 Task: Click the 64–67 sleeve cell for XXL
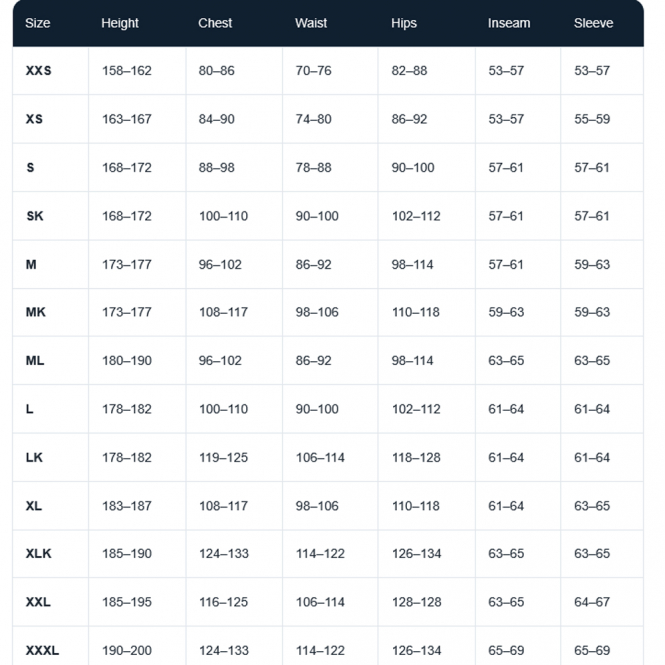point(592,602)
